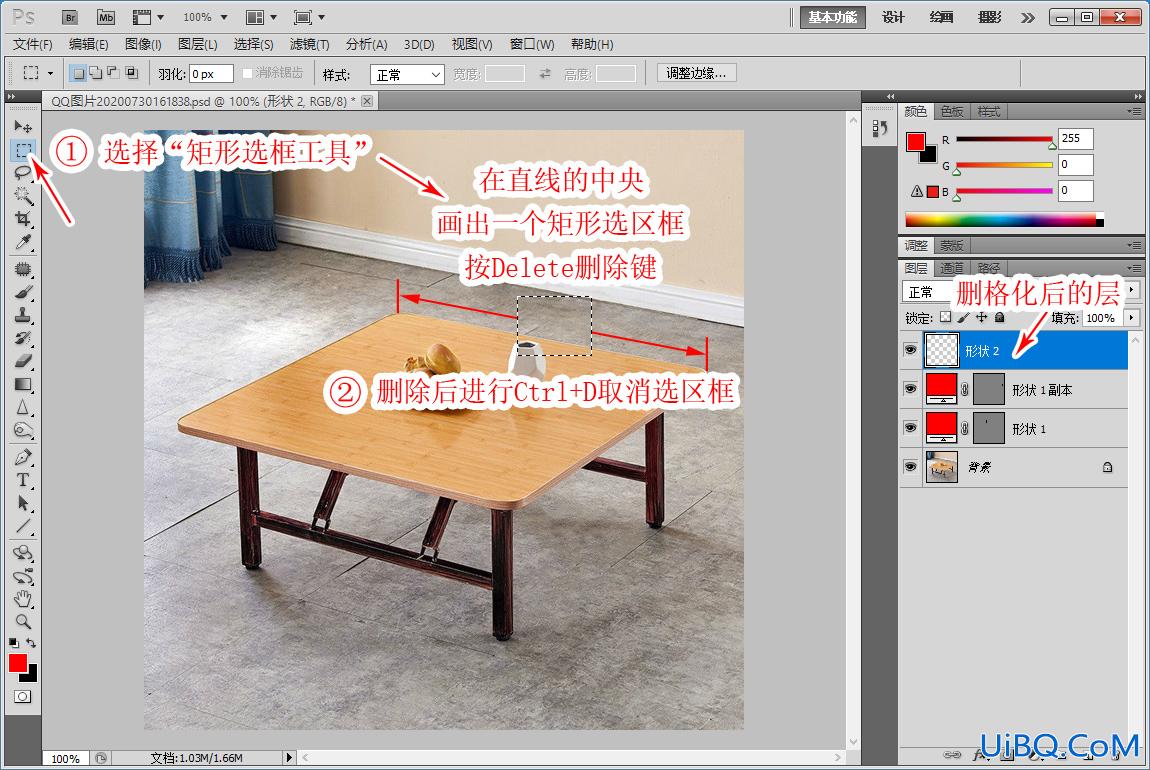Open the 滤镜(T) menu
This screenshot has height=770, width=1150.
[310, 44]
